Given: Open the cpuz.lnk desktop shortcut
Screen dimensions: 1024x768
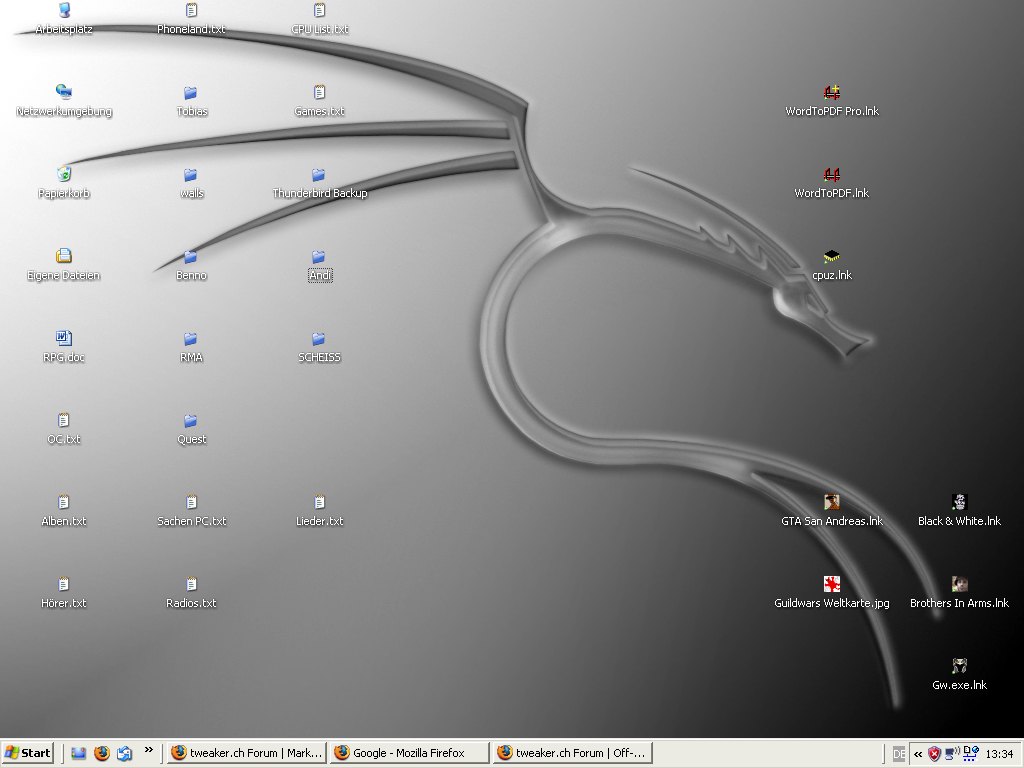Looking at the screenshot, I should point(831,258).
